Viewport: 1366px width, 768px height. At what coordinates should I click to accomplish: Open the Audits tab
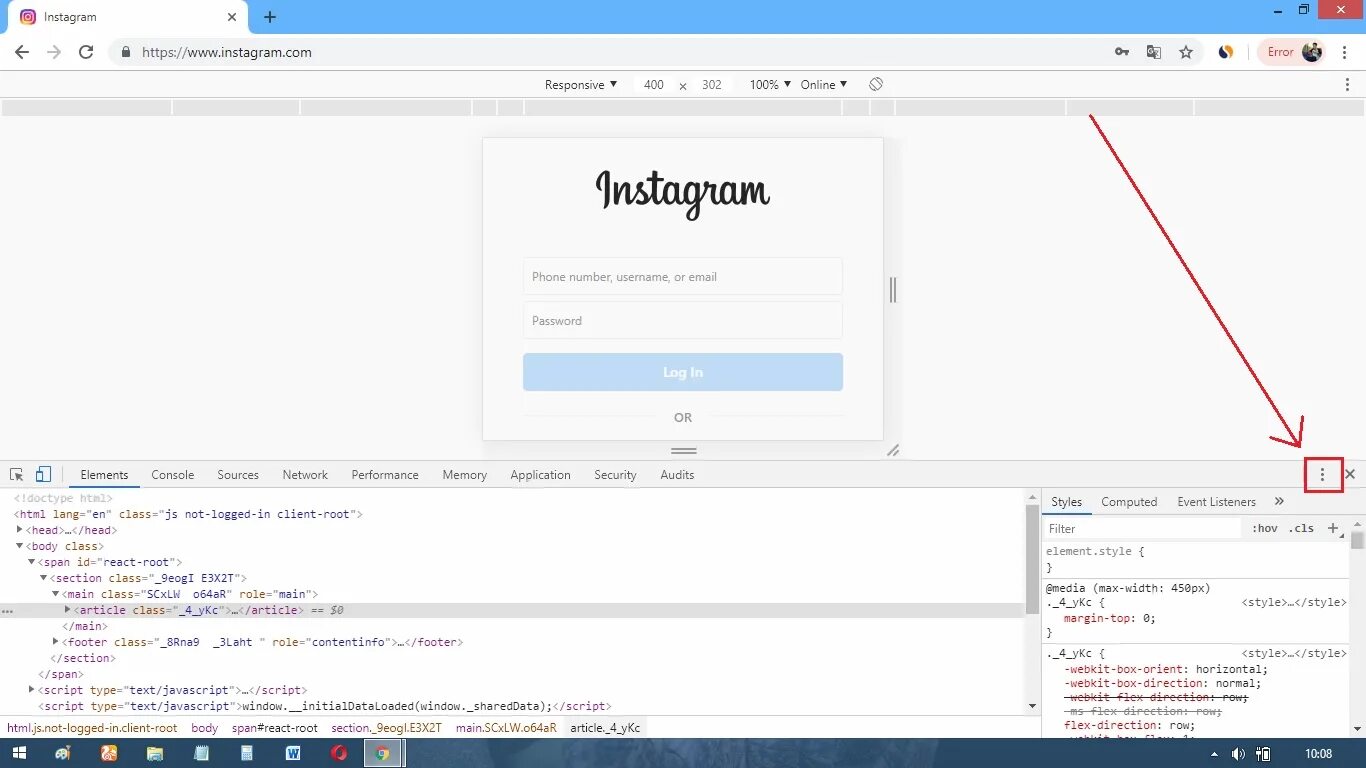pyautogui.click(x=677, y=475)
